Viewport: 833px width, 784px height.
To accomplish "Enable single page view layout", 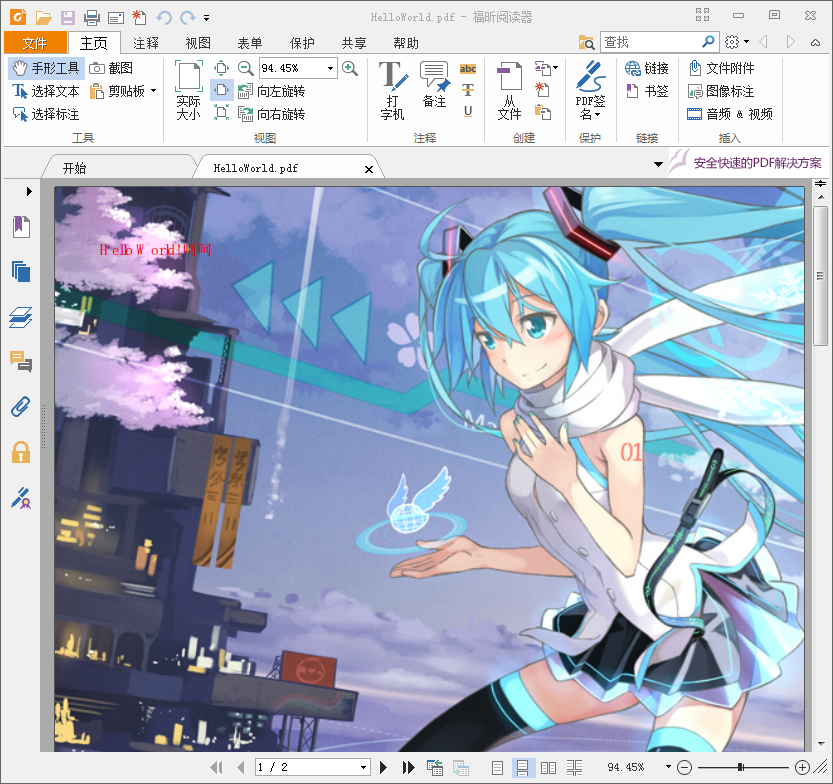I will pyautogui.click(x=497, y=768).
